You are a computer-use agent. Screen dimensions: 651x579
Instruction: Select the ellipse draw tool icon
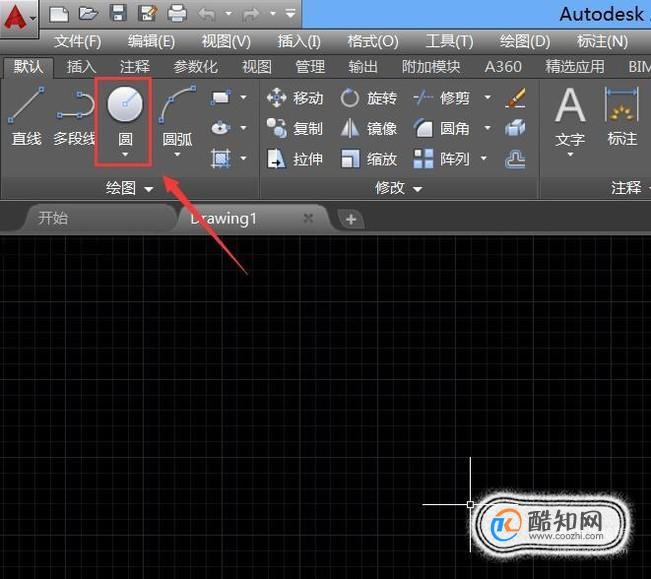coord(221,128)
